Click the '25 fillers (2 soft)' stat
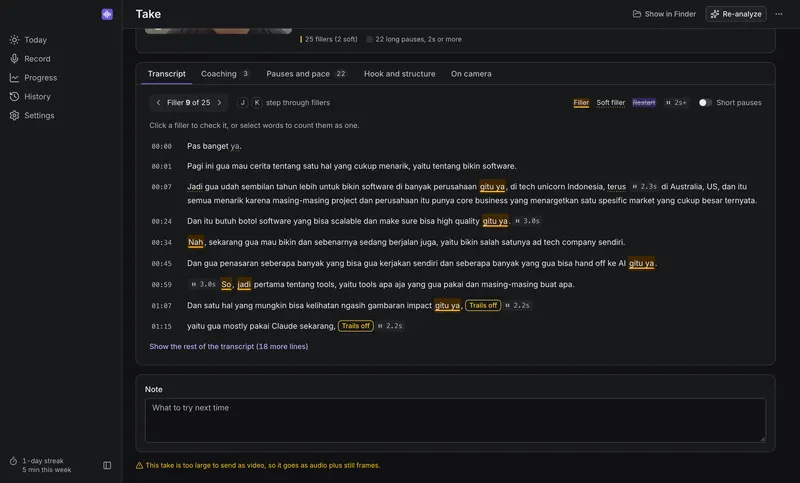The height and width of the screenshot is (483, 800). point(329,39)
